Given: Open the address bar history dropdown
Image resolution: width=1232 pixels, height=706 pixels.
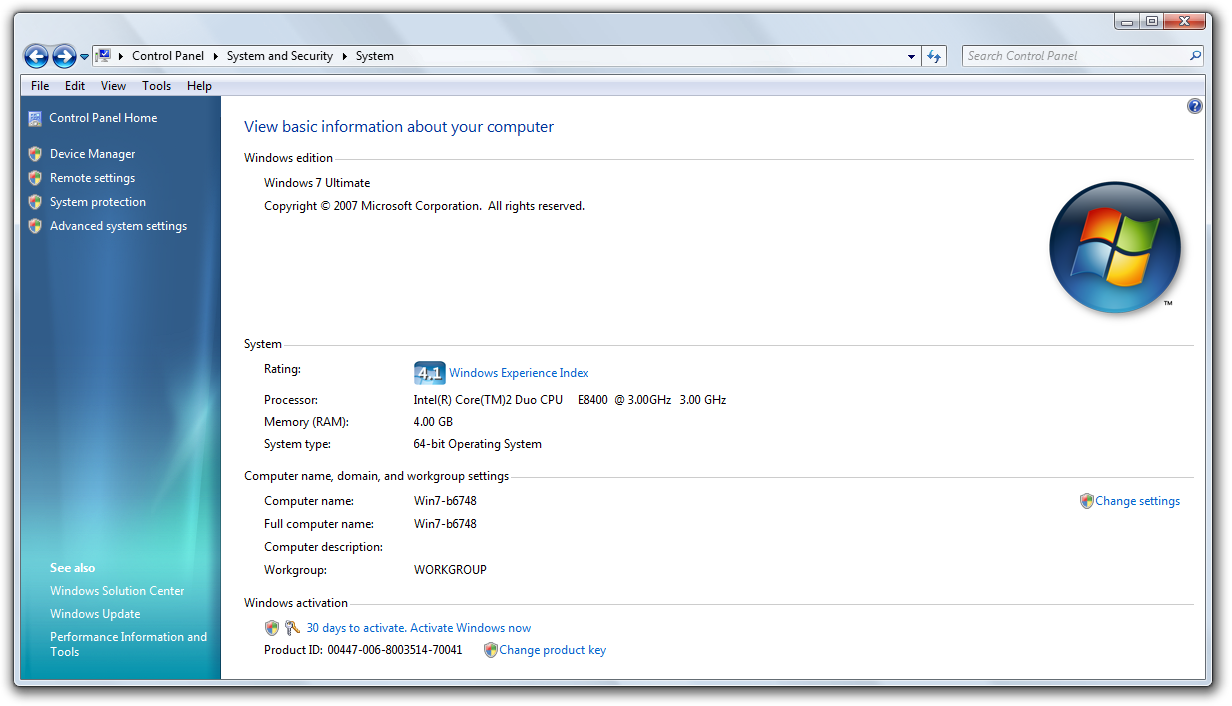Looking at the screenshot, I should click(x=911, y=56).
